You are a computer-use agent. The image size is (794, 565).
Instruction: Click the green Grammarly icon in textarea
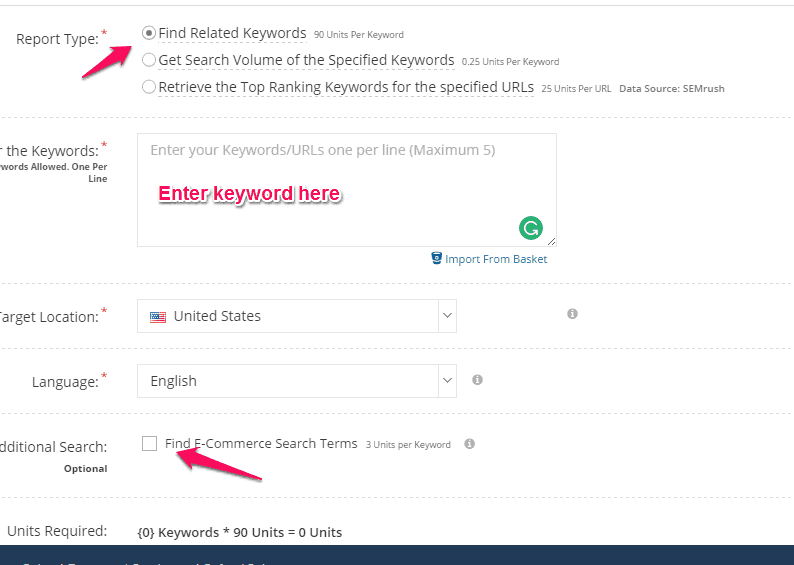click(531, 228)
